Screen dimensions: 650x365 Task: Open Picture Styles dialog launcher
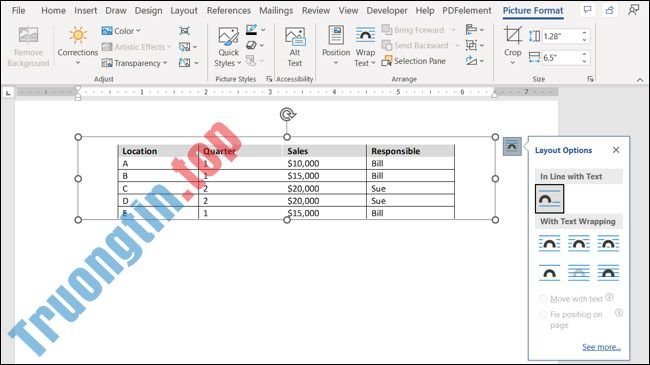269,79
